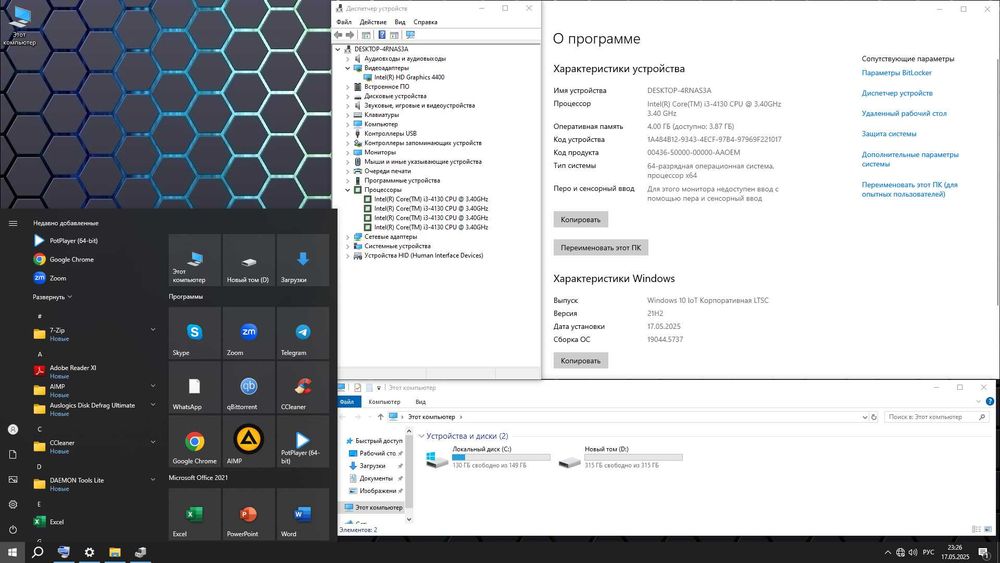This screenshot has width=1000, height=563.
Task: Open the Действие menu in Device Manager
Action: click(373, 22)
